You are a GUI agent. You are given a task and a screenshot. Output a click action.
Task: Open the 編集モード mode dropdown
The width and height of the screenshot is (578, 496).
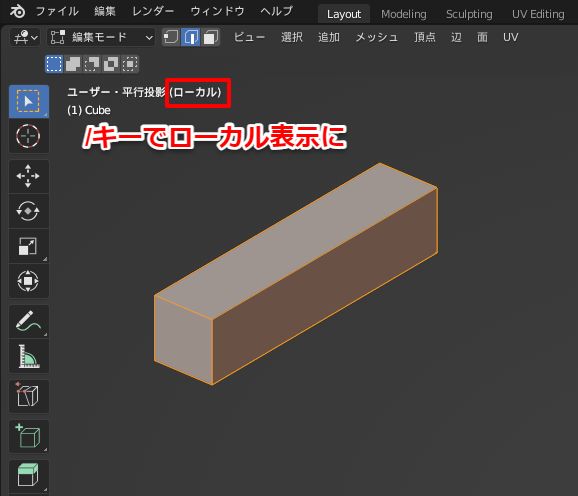tap(101, 37)
